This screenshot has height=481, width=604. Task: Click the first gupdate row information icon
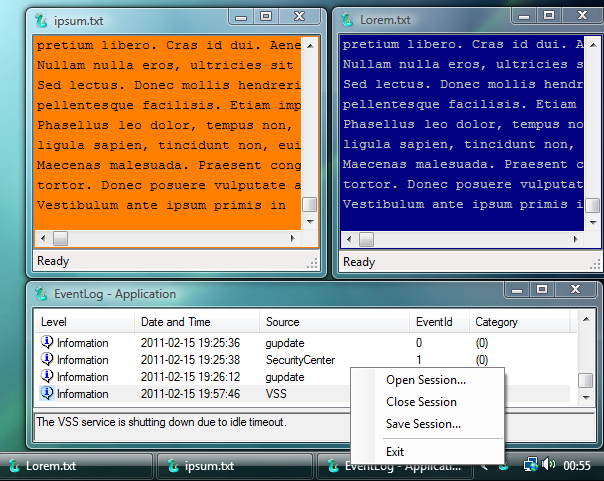(47, 342)
